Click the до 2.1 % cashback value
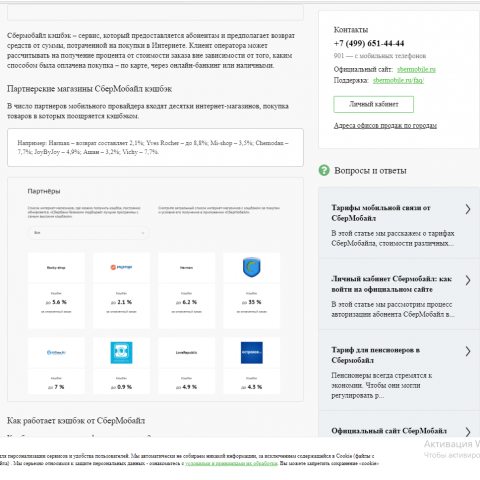Image resolution: width=480 pixels, height=480 pixels. pos(121,302)
